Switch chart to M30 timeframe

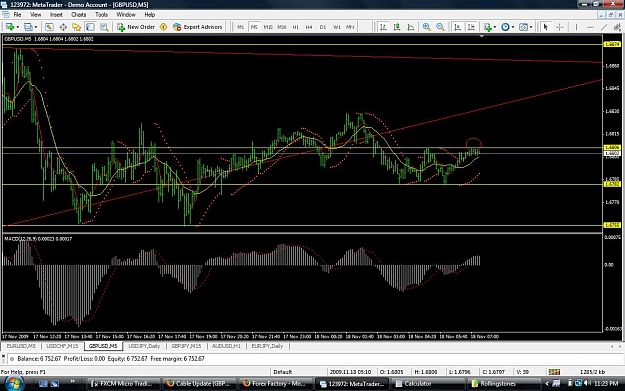282,27
